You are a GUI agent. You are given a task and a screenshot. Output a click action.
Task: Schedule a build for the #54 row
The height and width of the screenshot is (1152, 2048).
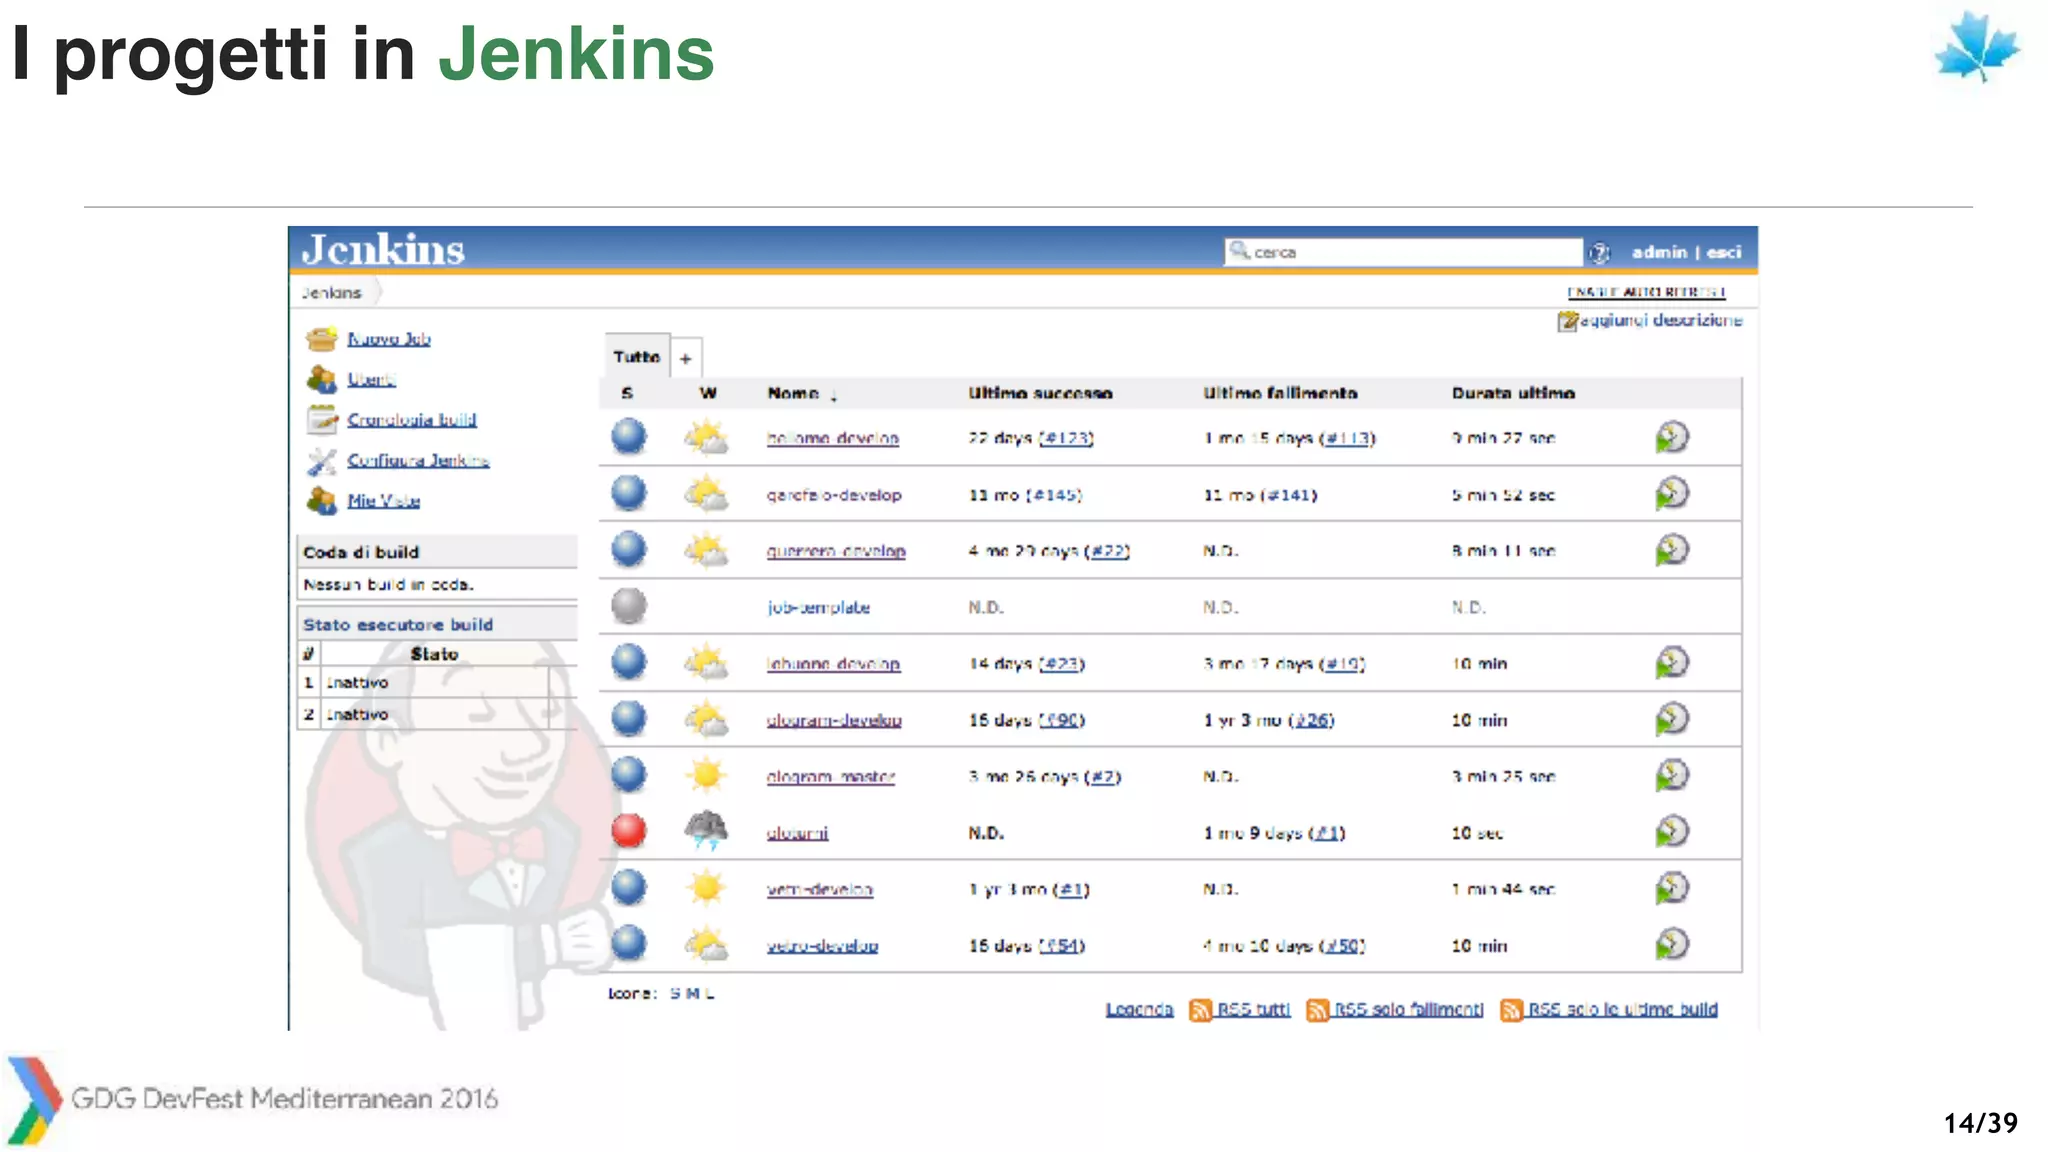point(1672,944)
